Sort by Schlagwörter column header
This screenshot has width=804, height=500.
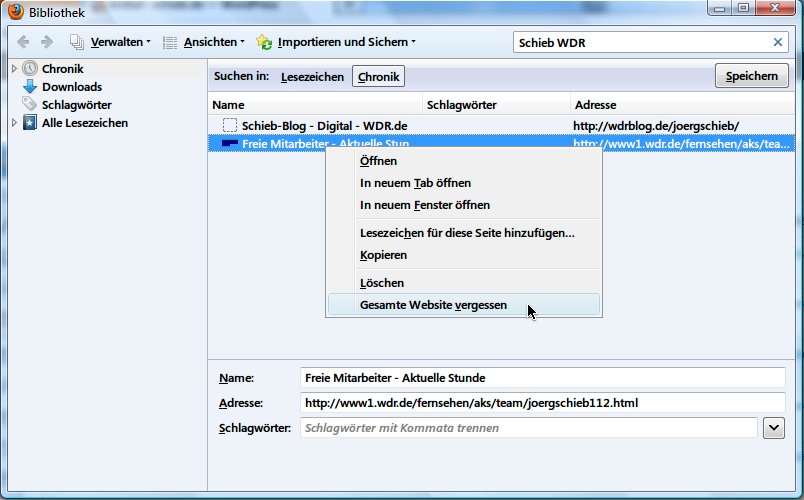496,105
